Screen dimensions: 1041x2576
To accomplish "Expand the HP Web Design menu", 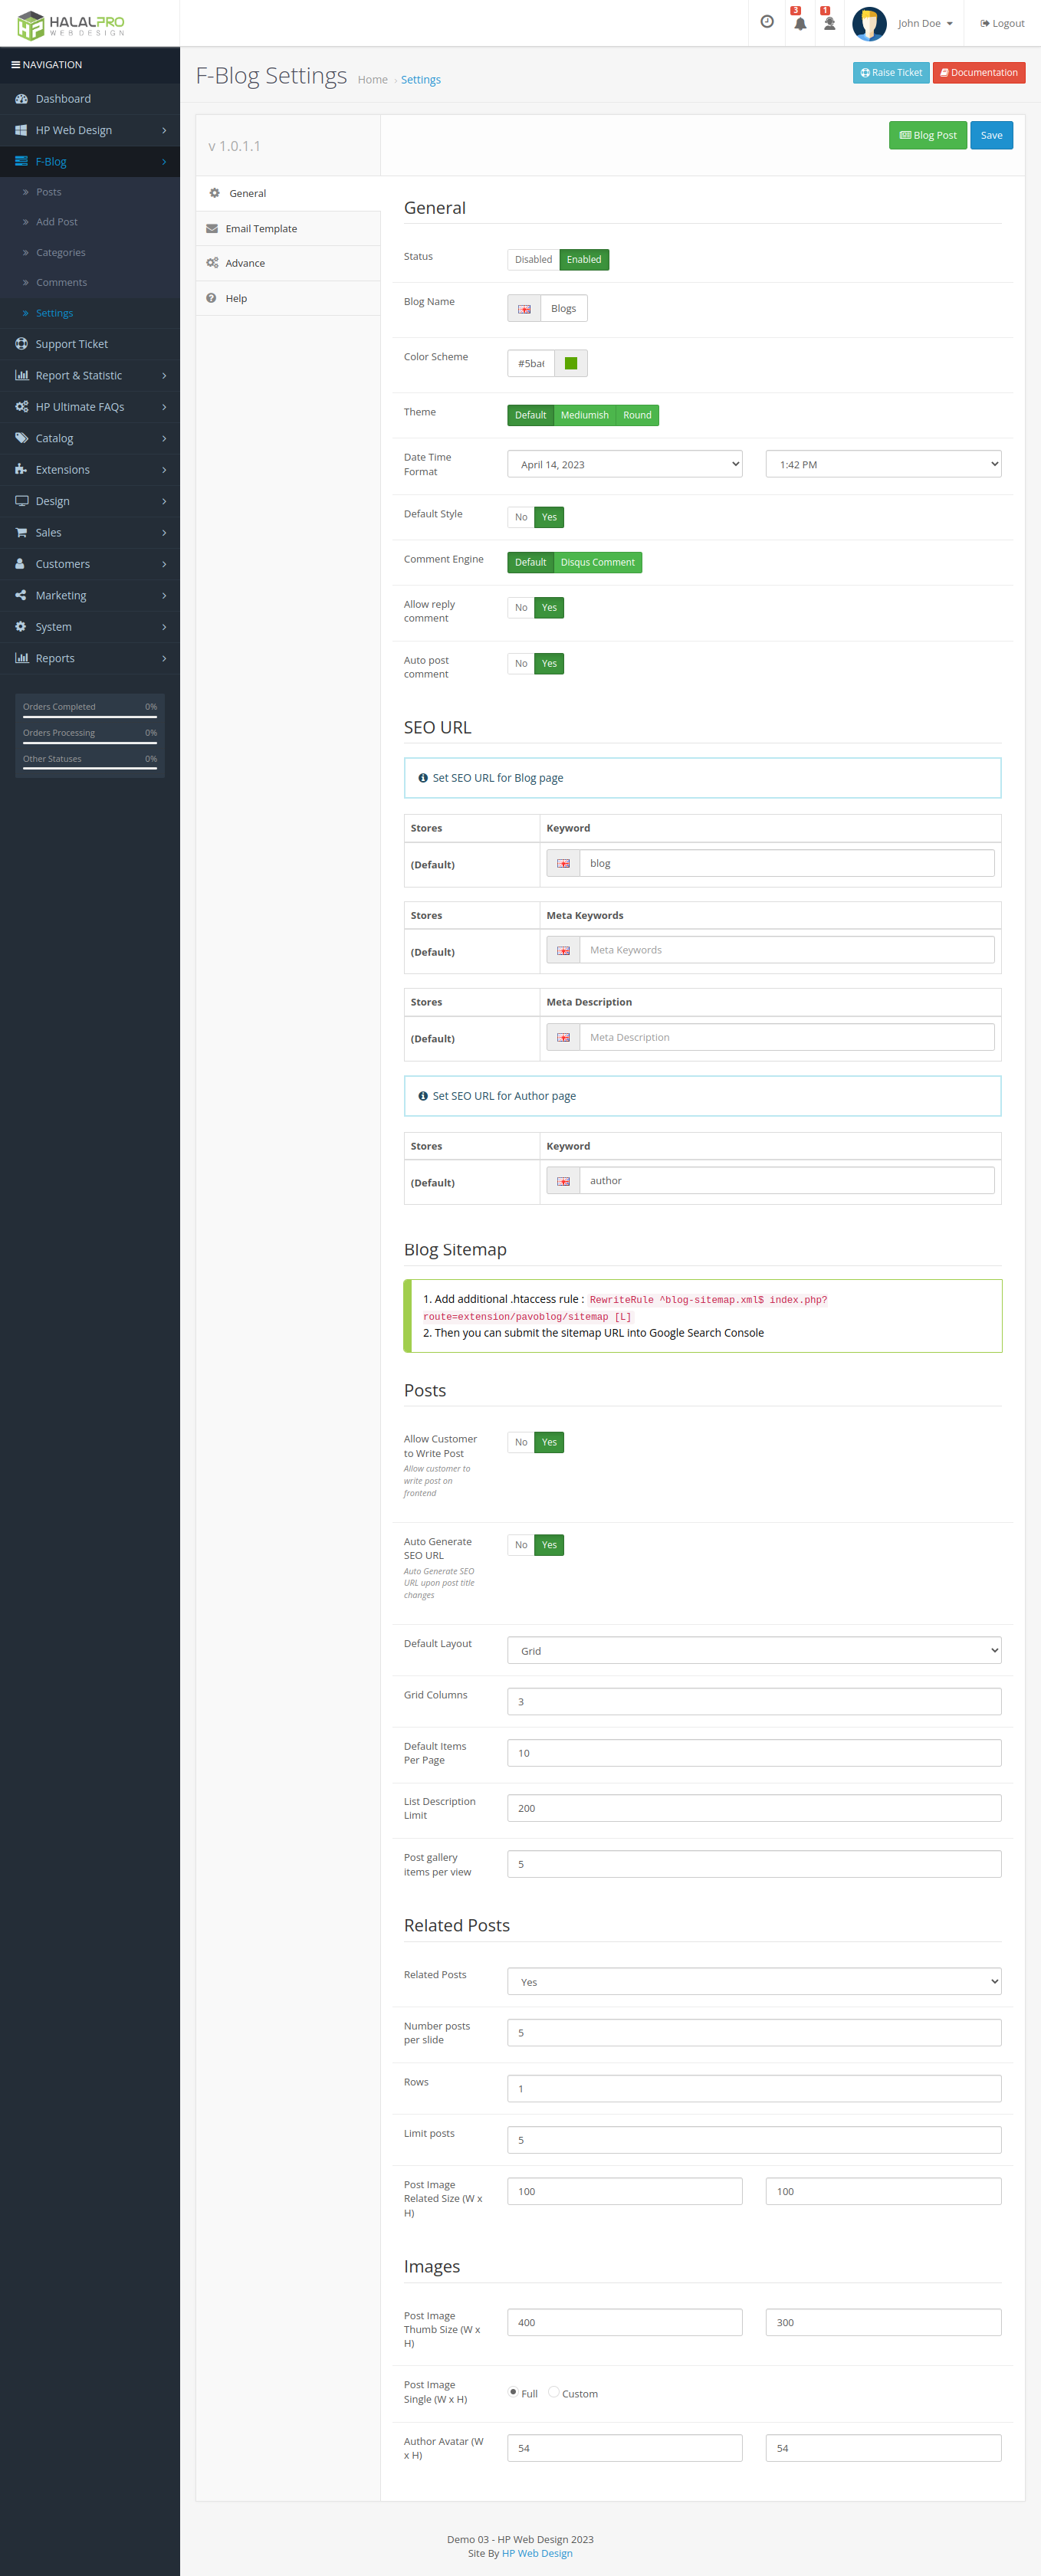I will point(90,130).
